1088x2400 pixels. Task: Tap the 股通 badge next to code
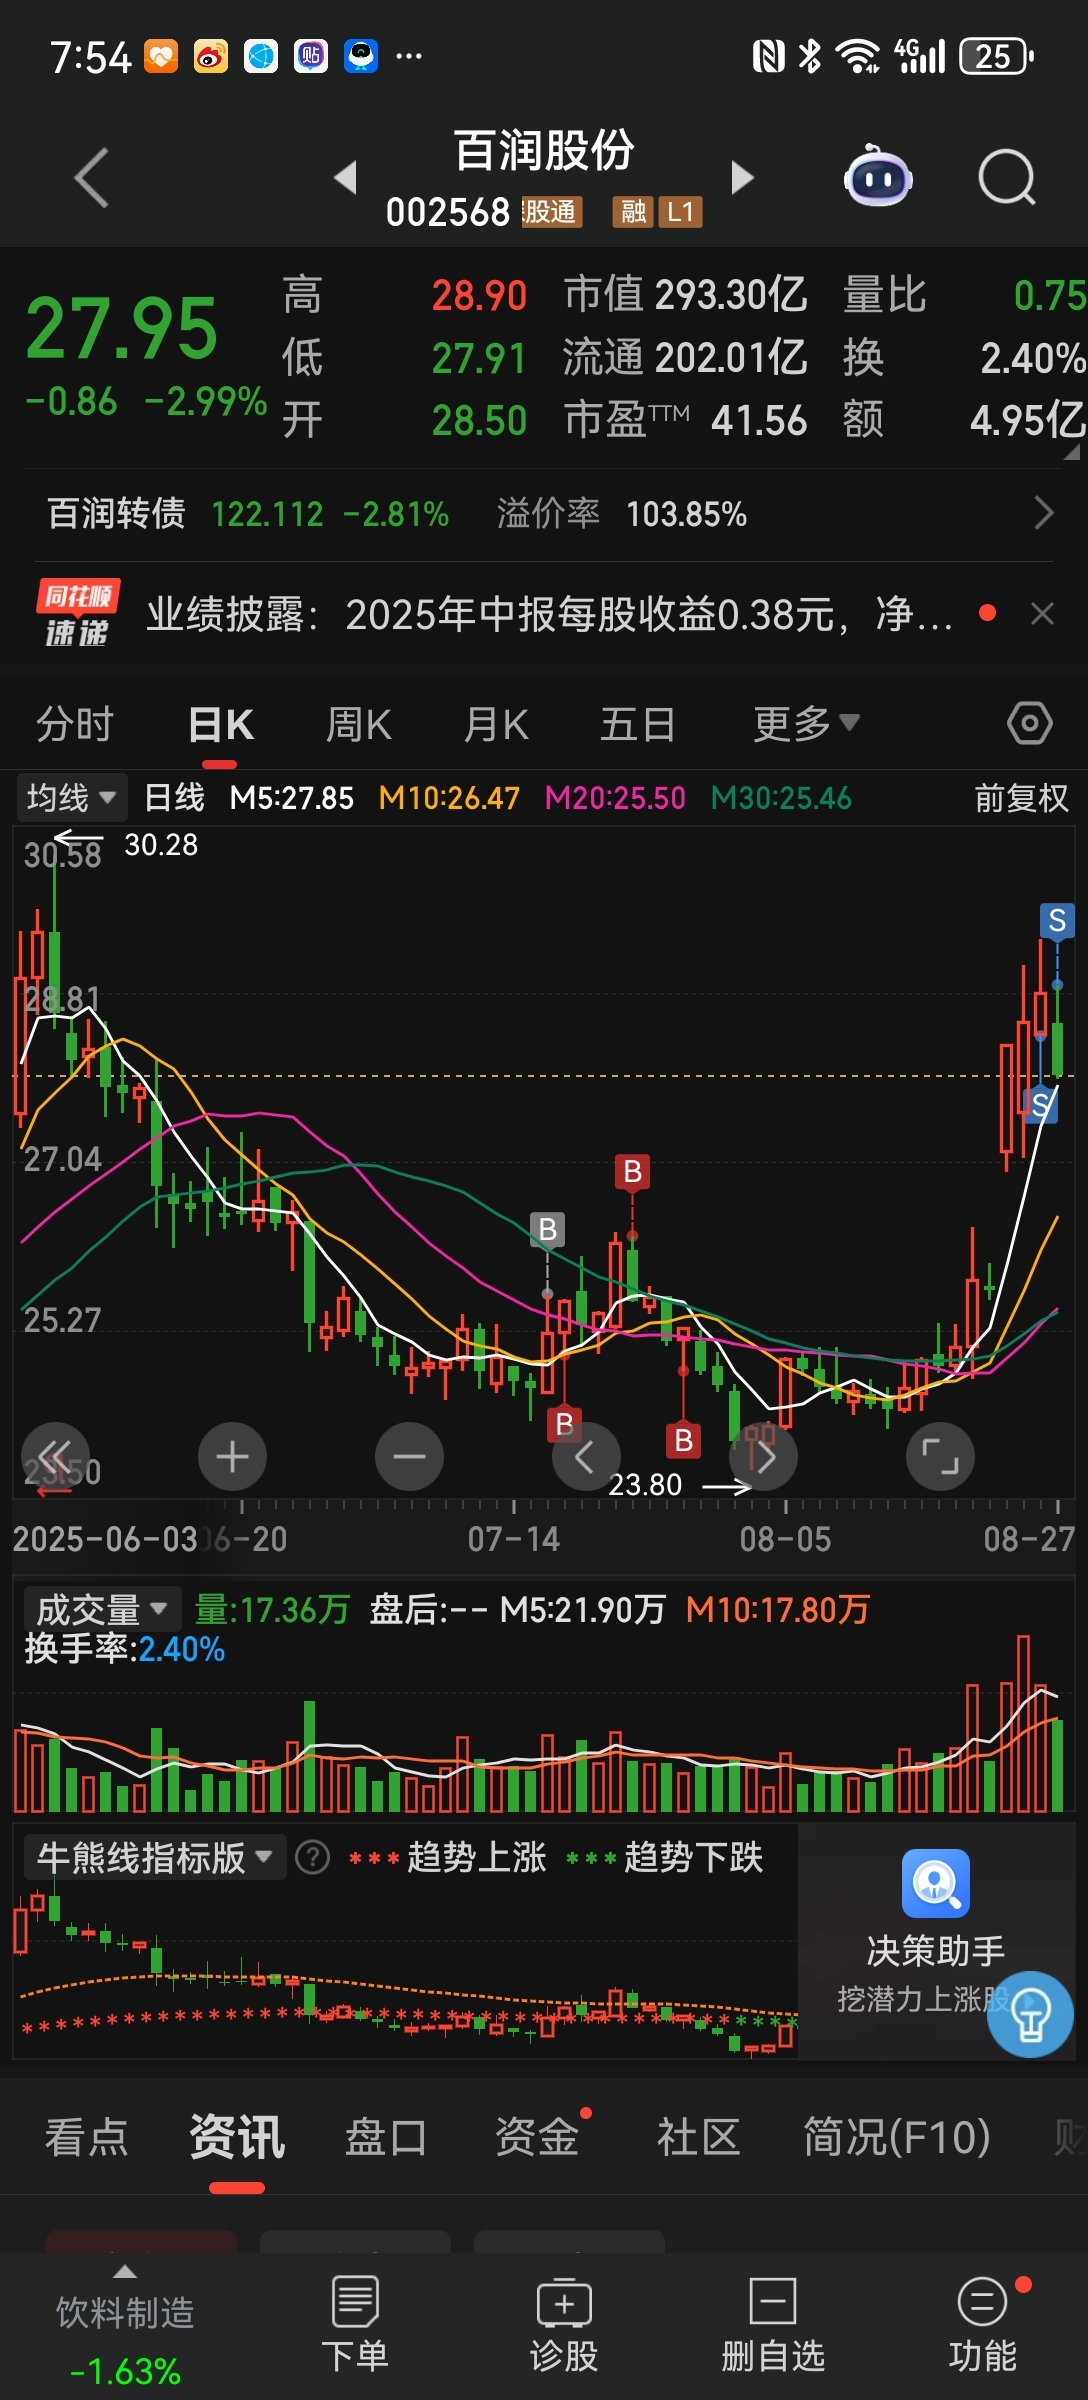tap(551, 212)
